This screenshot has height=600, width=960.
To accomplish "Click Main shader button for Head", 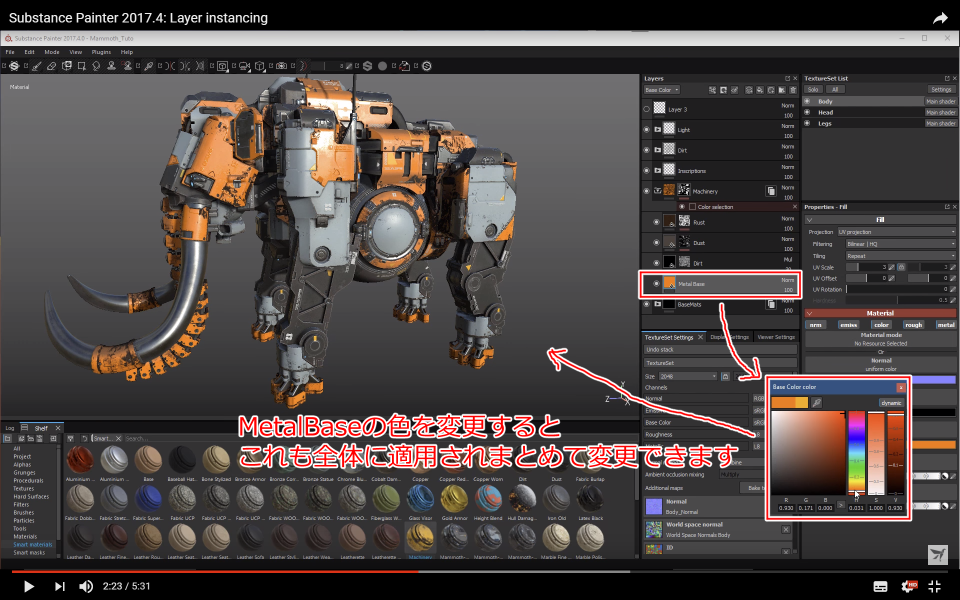I will coord(940,112).
